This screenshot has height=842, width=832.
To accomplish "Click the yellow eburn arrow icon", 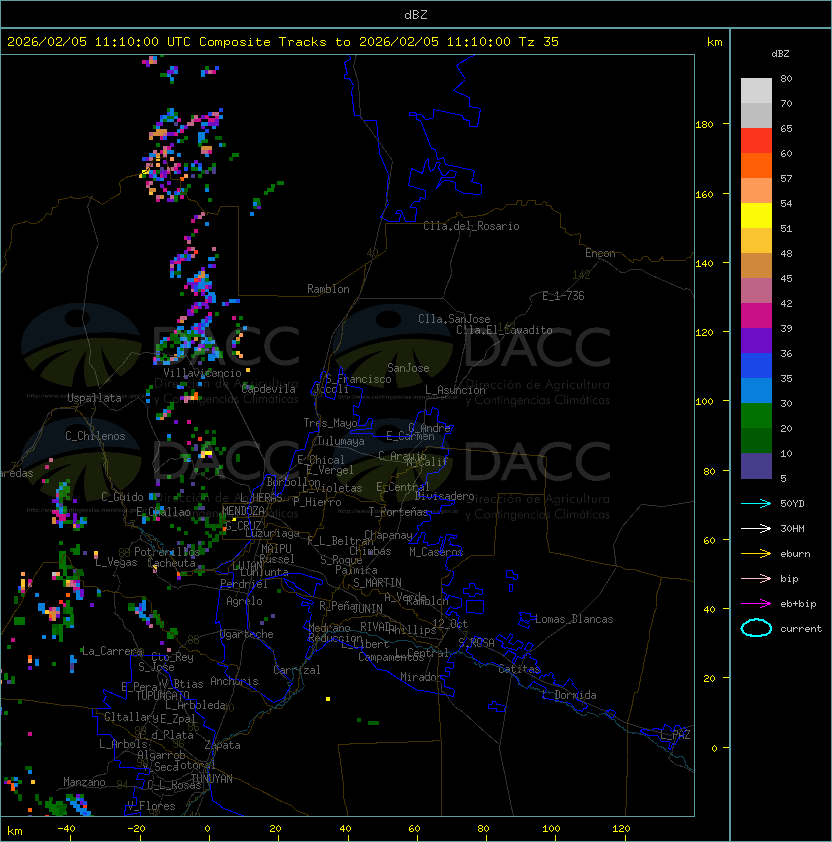I will pyautogui.click(x=756, y=554).
